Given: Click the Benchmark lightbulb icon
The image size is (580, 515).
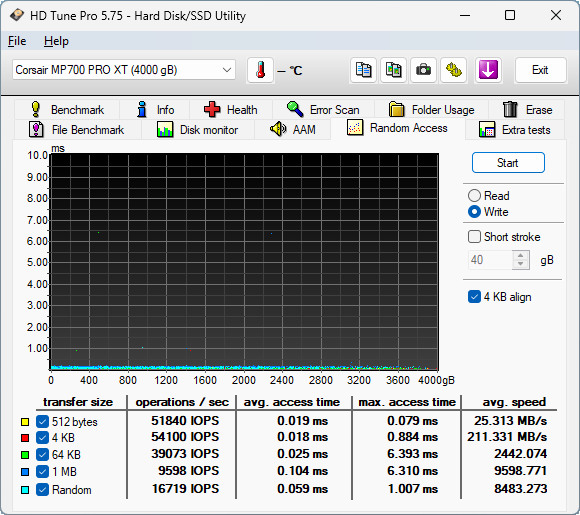Looking at the screenshot, I should (36, 110).
